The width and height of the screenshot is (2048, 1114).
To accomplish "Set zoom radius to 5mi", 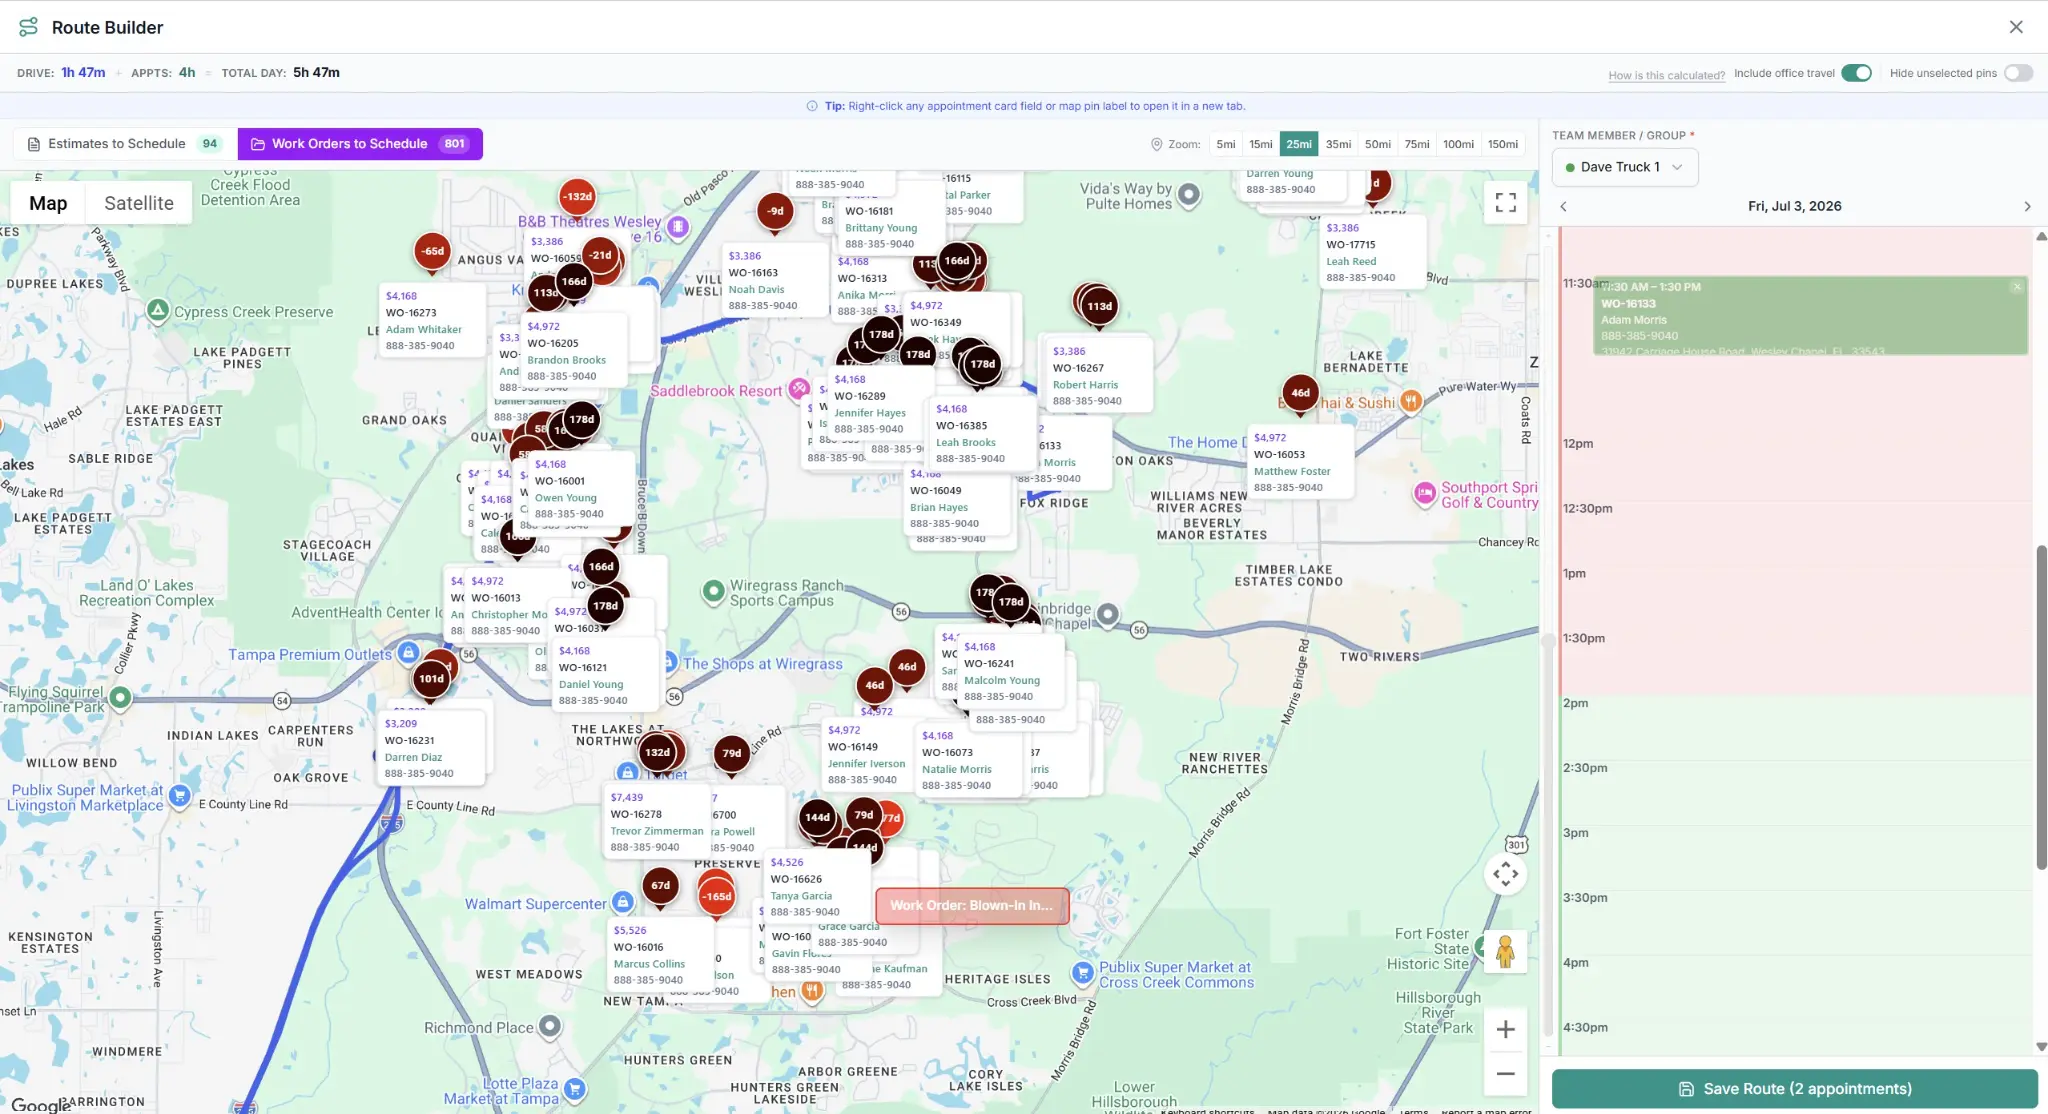I will 1226,144.
